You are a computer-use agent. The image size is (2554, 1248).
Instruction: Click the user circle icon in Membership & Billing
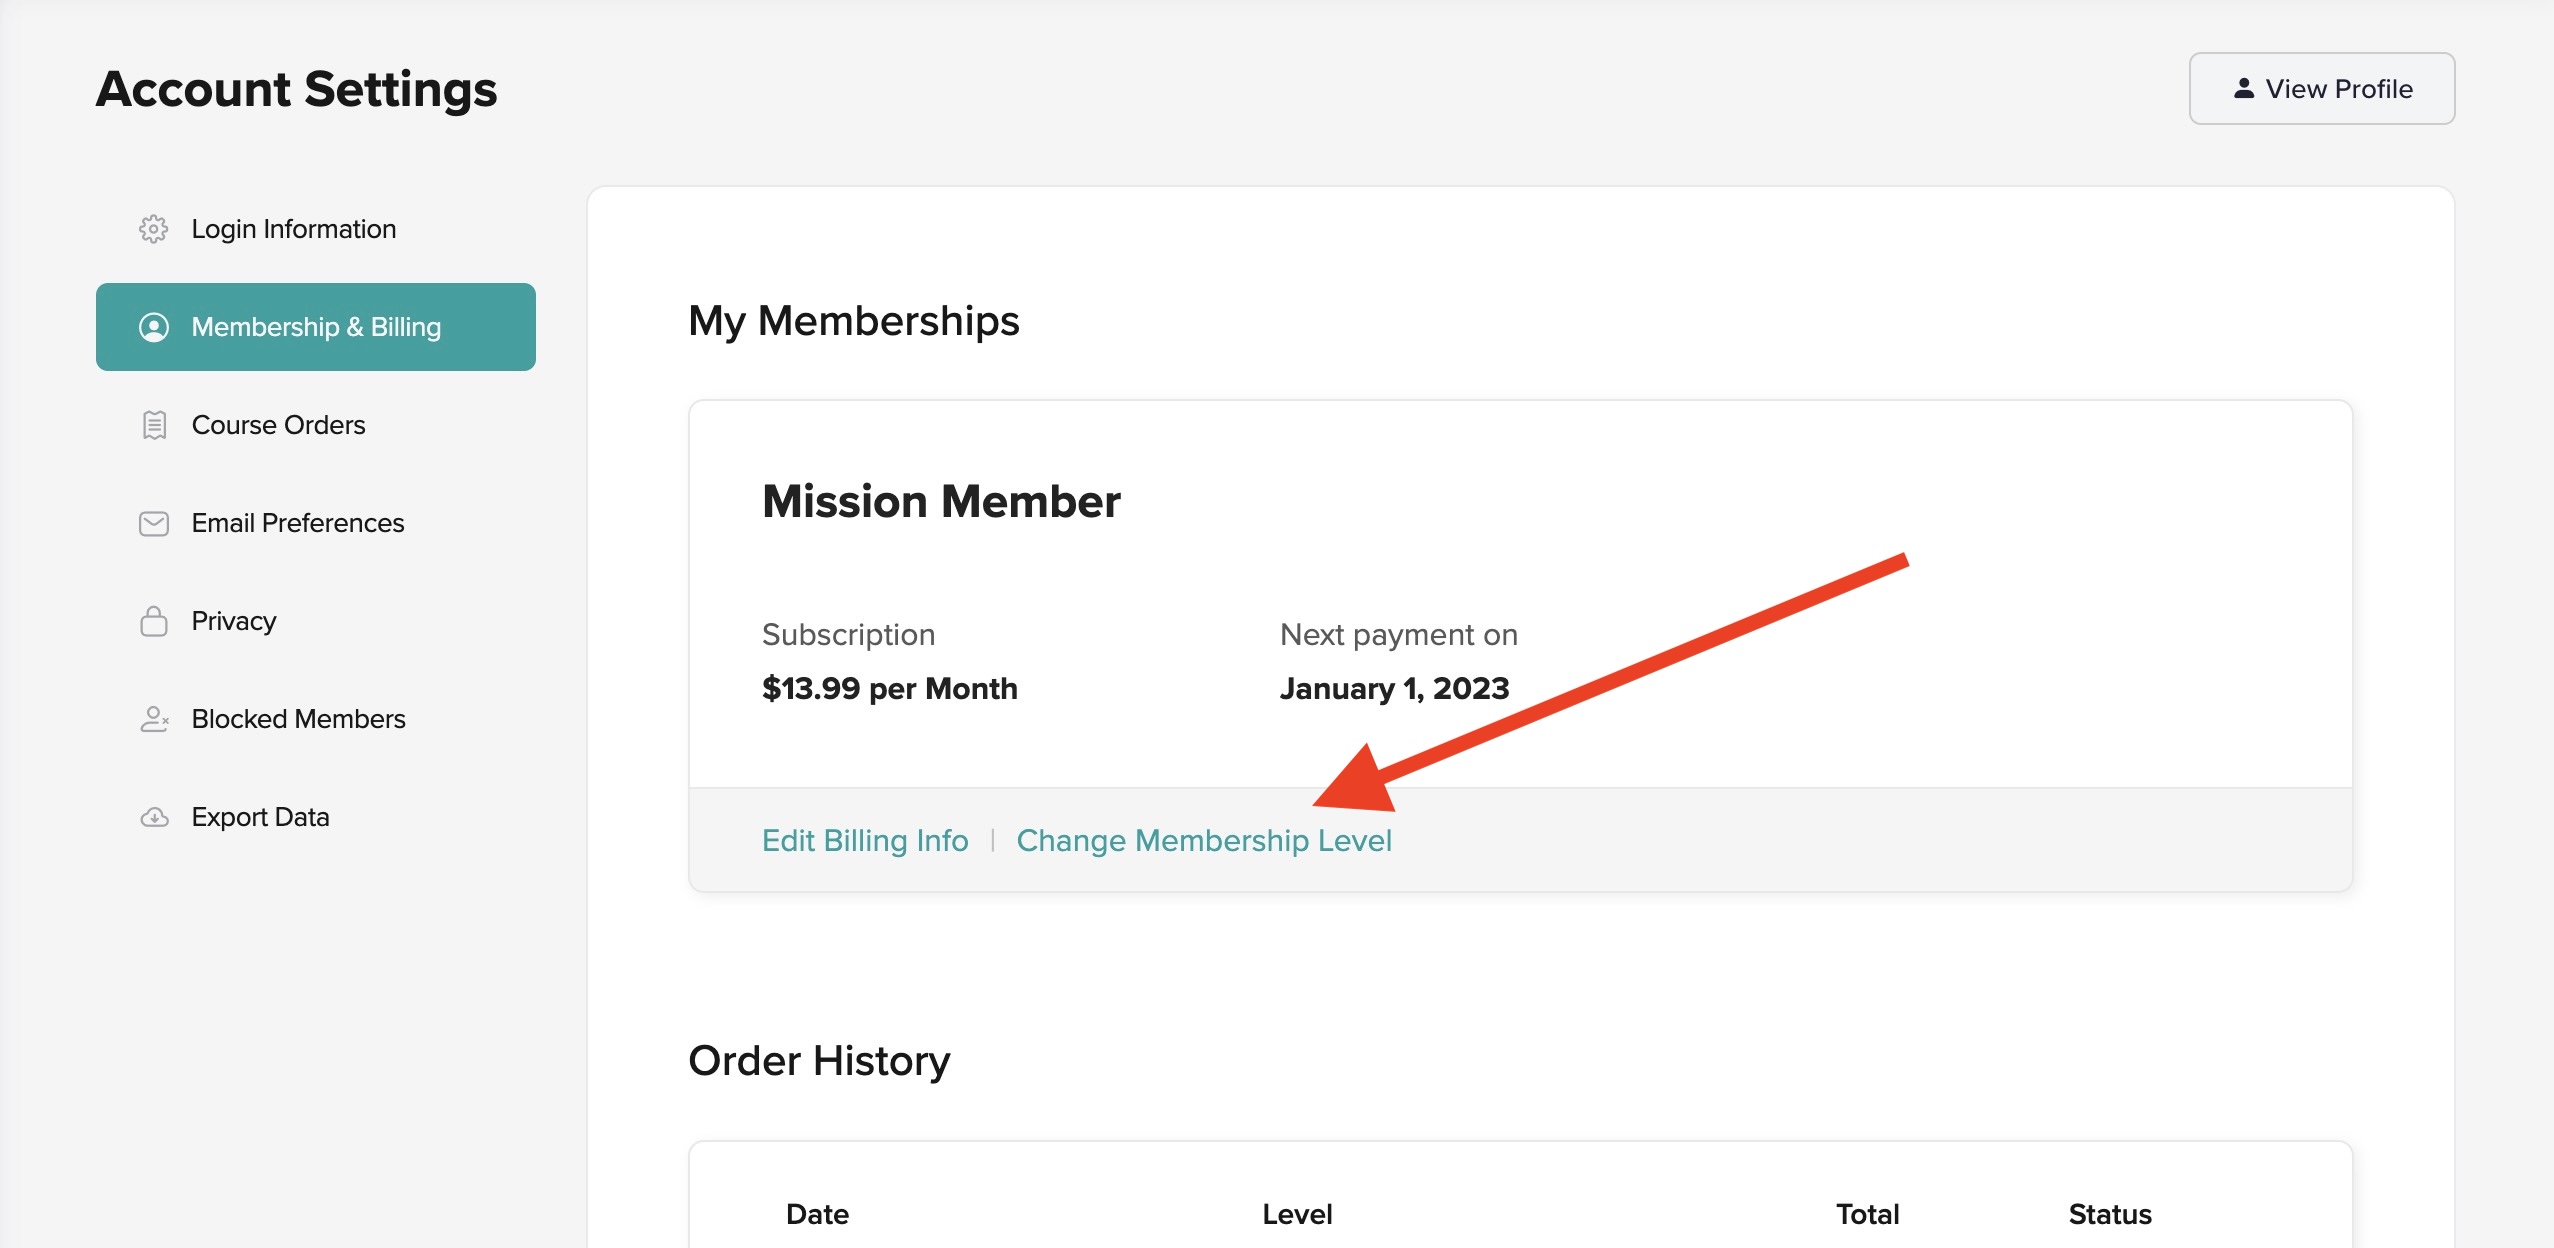pos(153,327)
